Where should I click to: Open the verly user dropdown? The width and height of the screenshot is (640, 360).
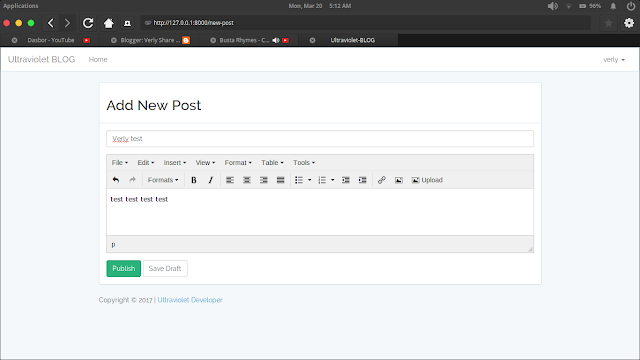click(x=614, y=60)
